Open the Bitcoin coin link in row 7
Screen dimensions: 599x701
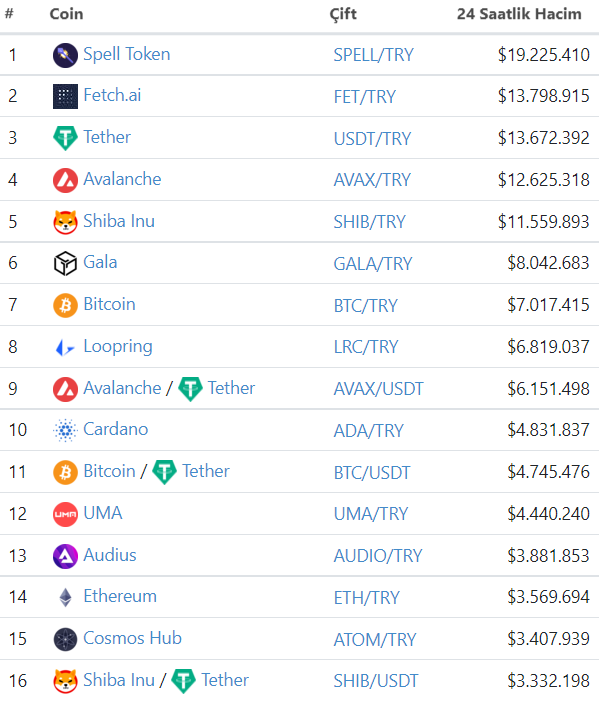point(109,304)
